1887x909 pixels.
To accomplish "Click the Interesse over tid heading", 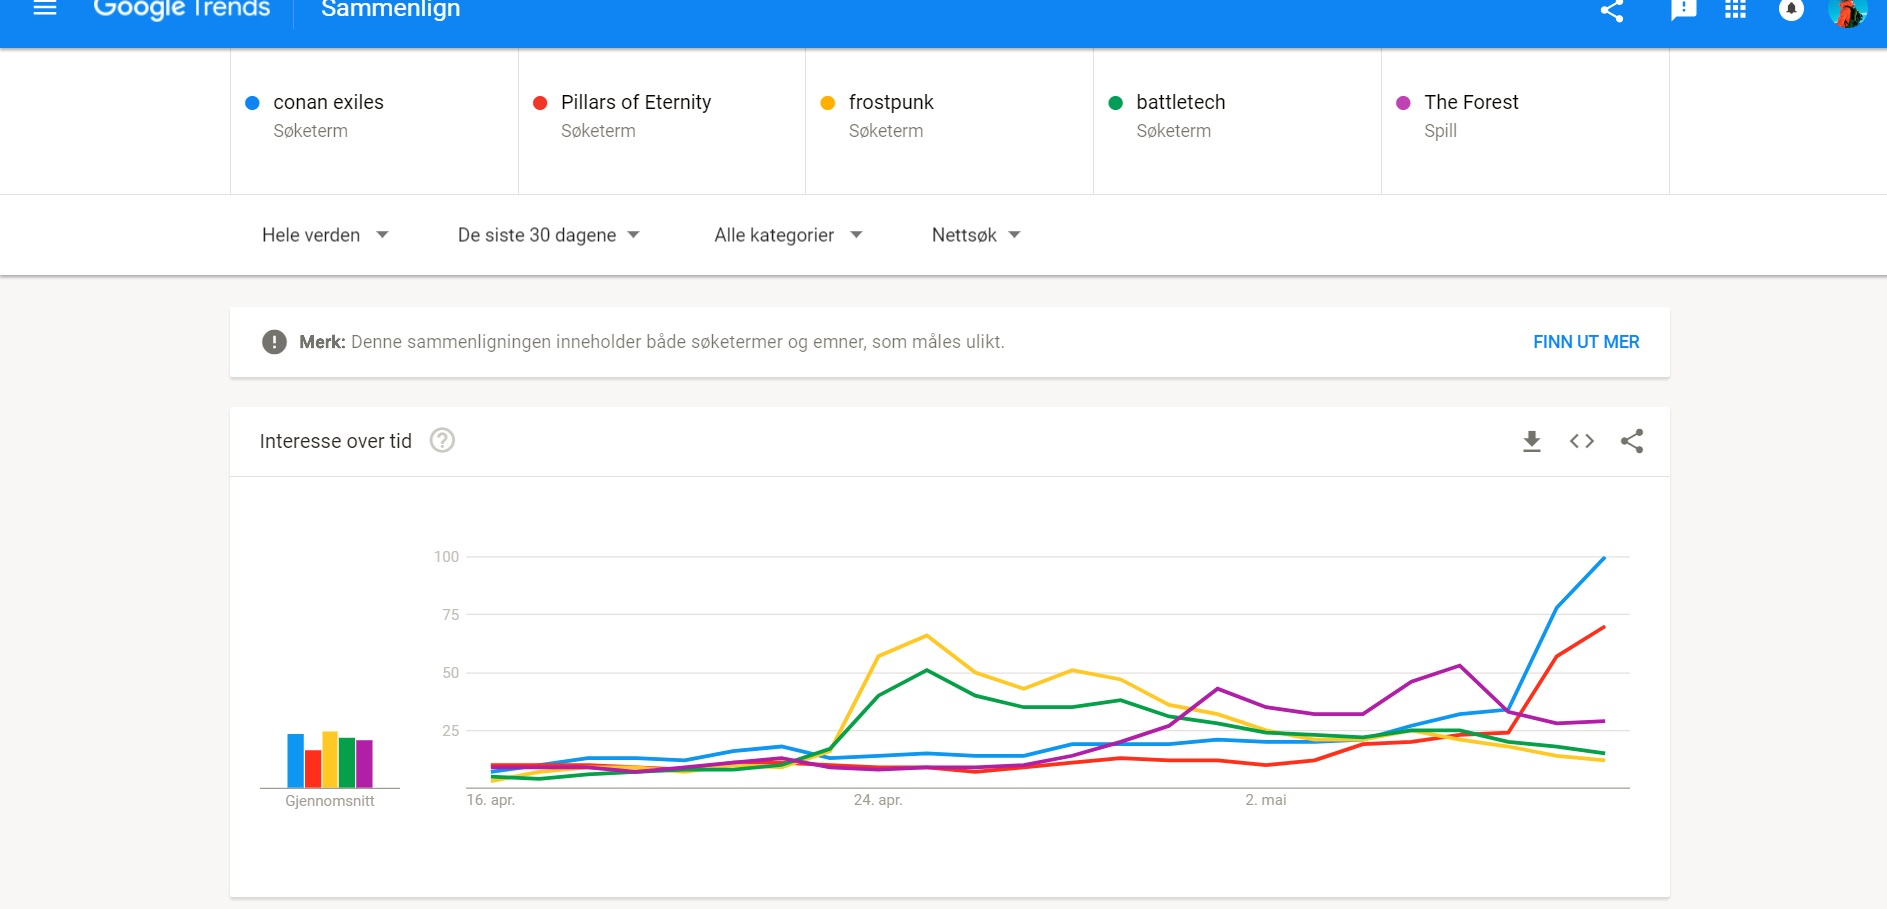I will click(336, 441).
